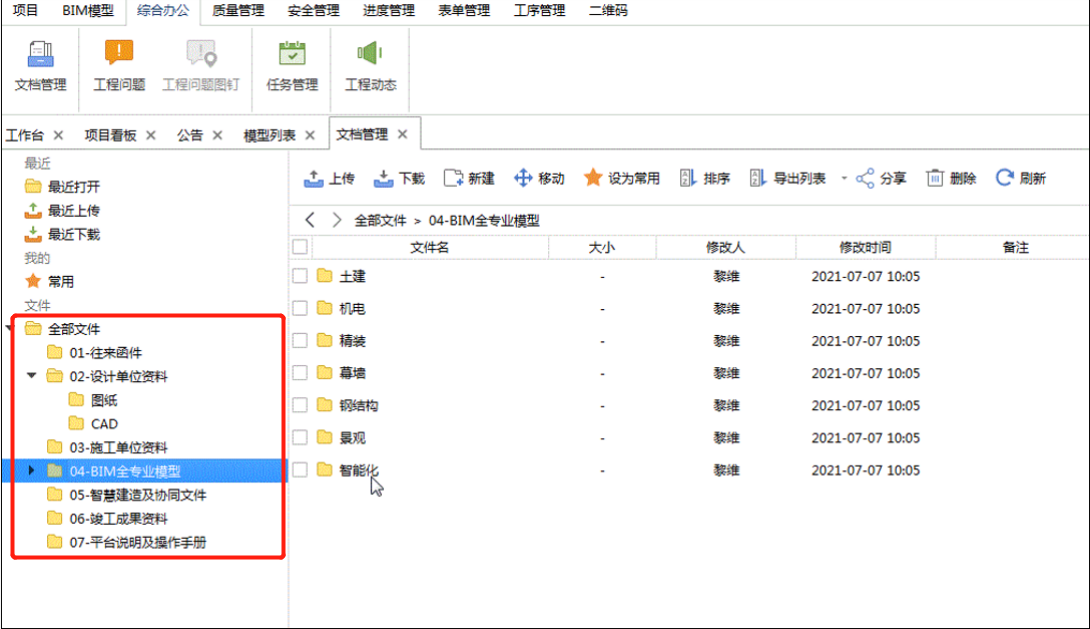
Task: Expand the 04-BIM全专业模型 tree node
Action: coord(30,469)
